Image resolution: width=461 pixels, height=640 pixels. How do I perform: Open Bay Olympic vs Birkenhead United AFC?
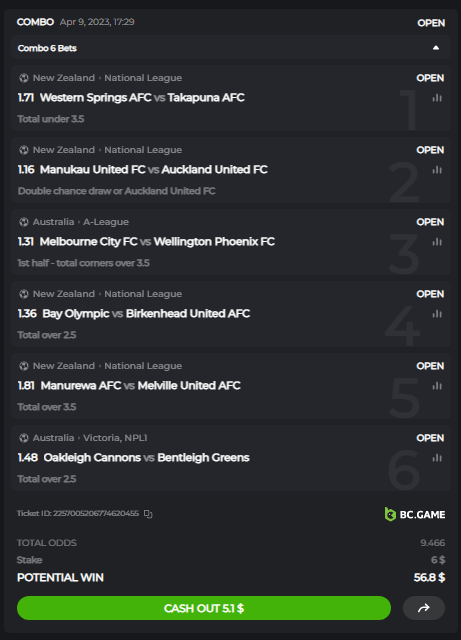coord(146,313)
